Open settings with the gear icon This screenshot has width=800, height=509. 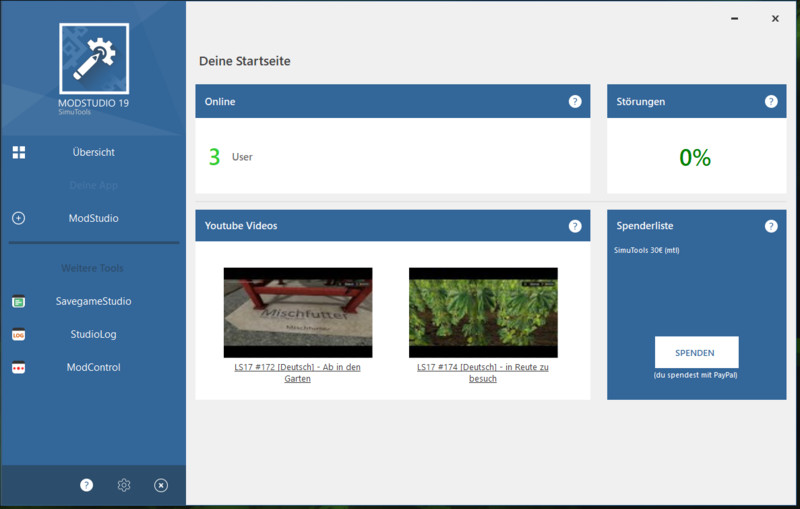pyautogui.click(x=124, y=485)
